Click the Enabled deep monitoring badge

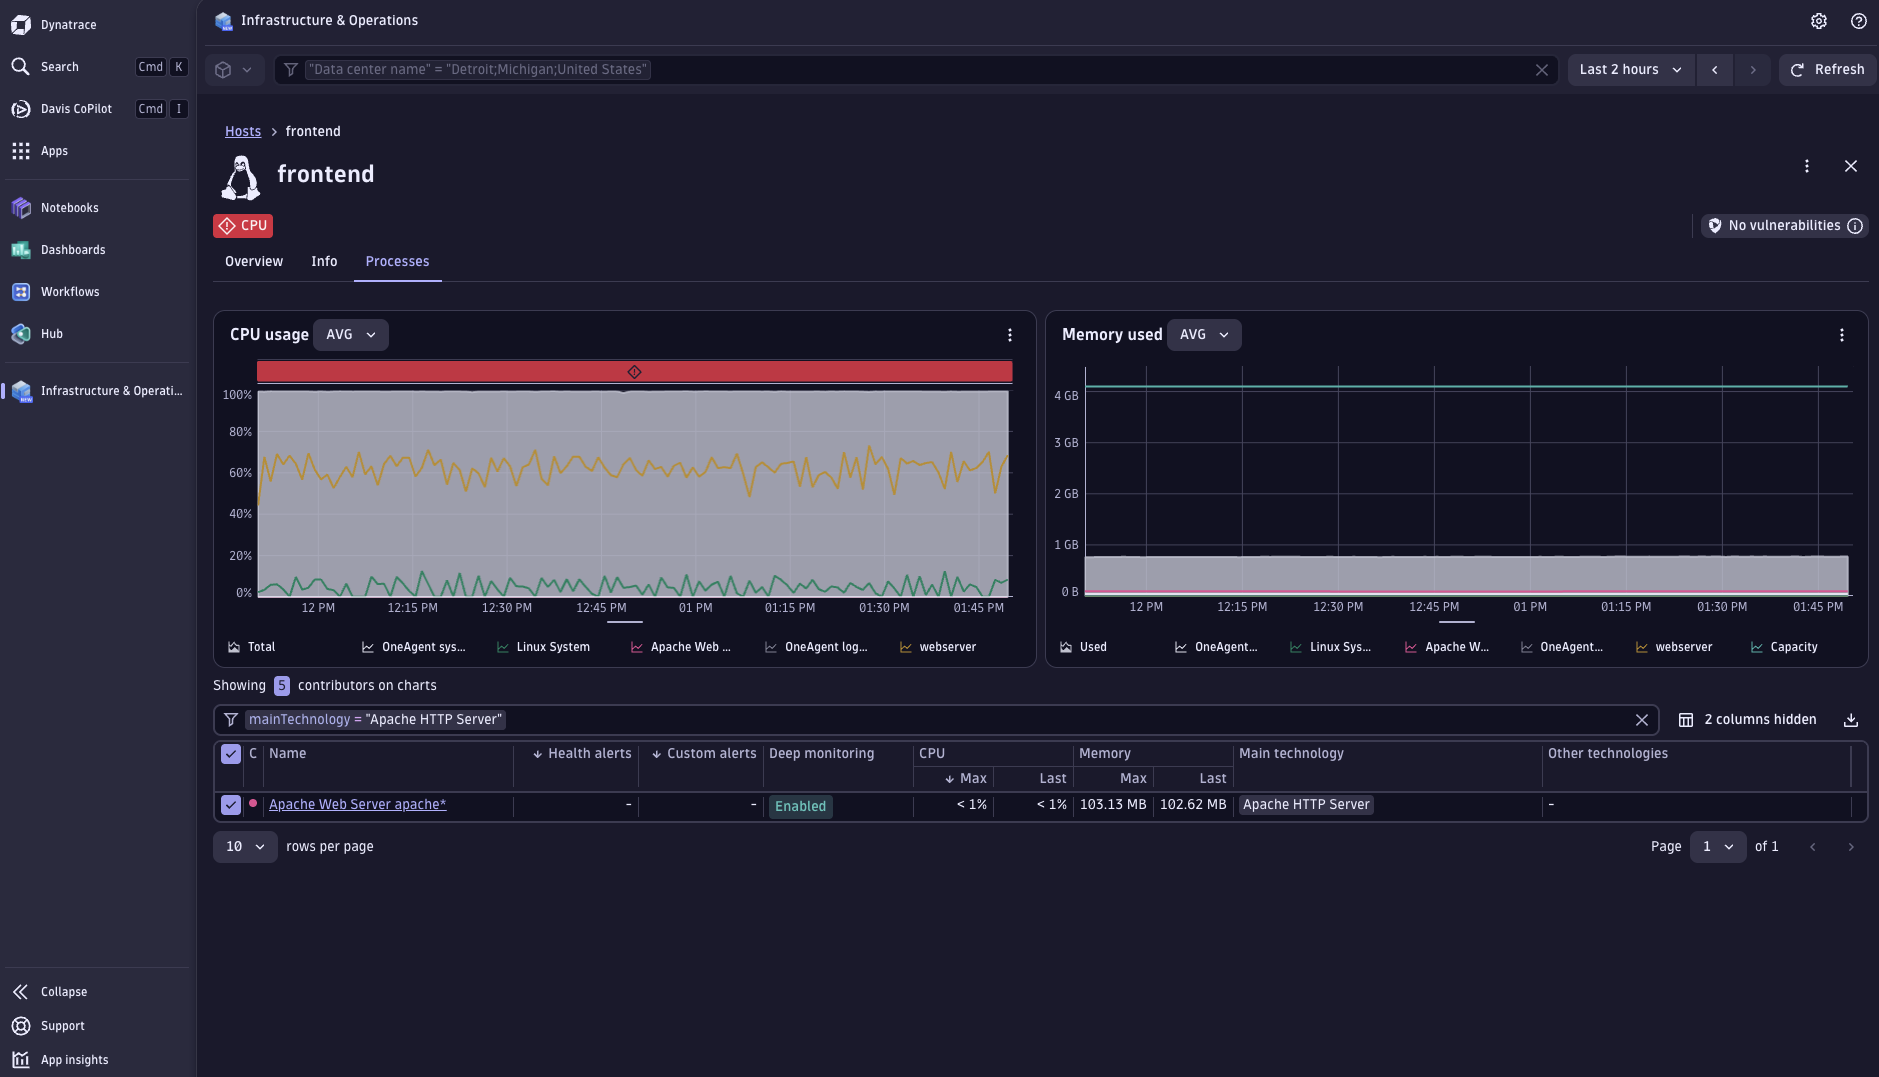(x=801, y=806)
